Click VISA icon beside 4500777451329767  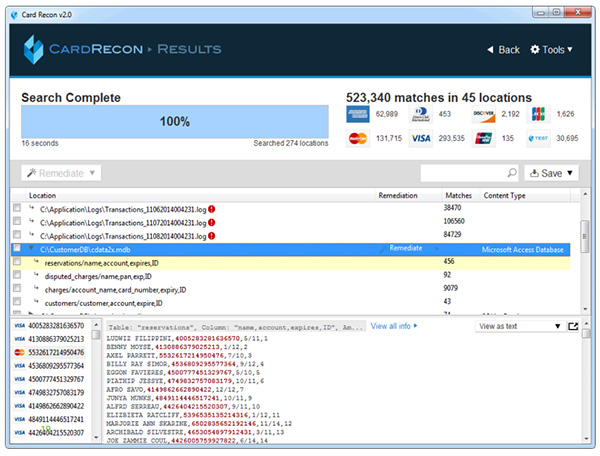(19, 379)
